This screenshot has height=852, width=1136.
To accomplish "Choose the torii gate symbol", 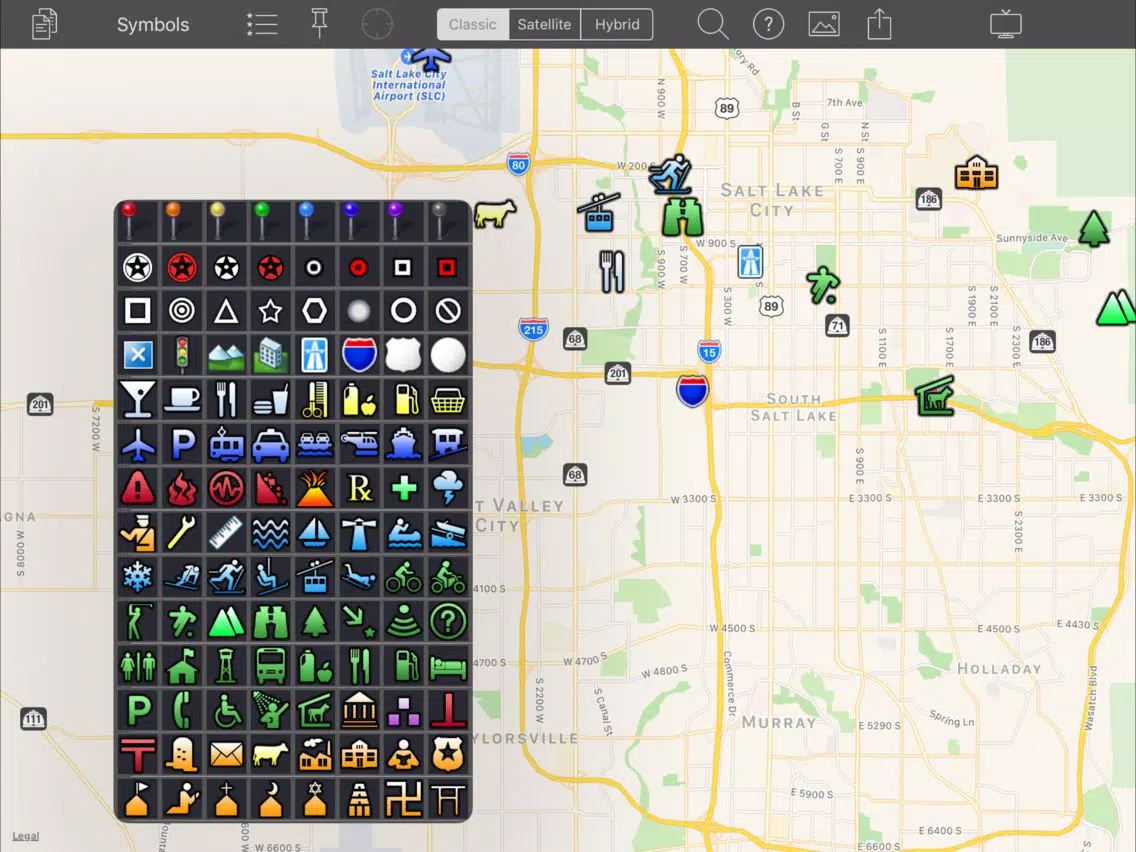I will click(448, 799).
